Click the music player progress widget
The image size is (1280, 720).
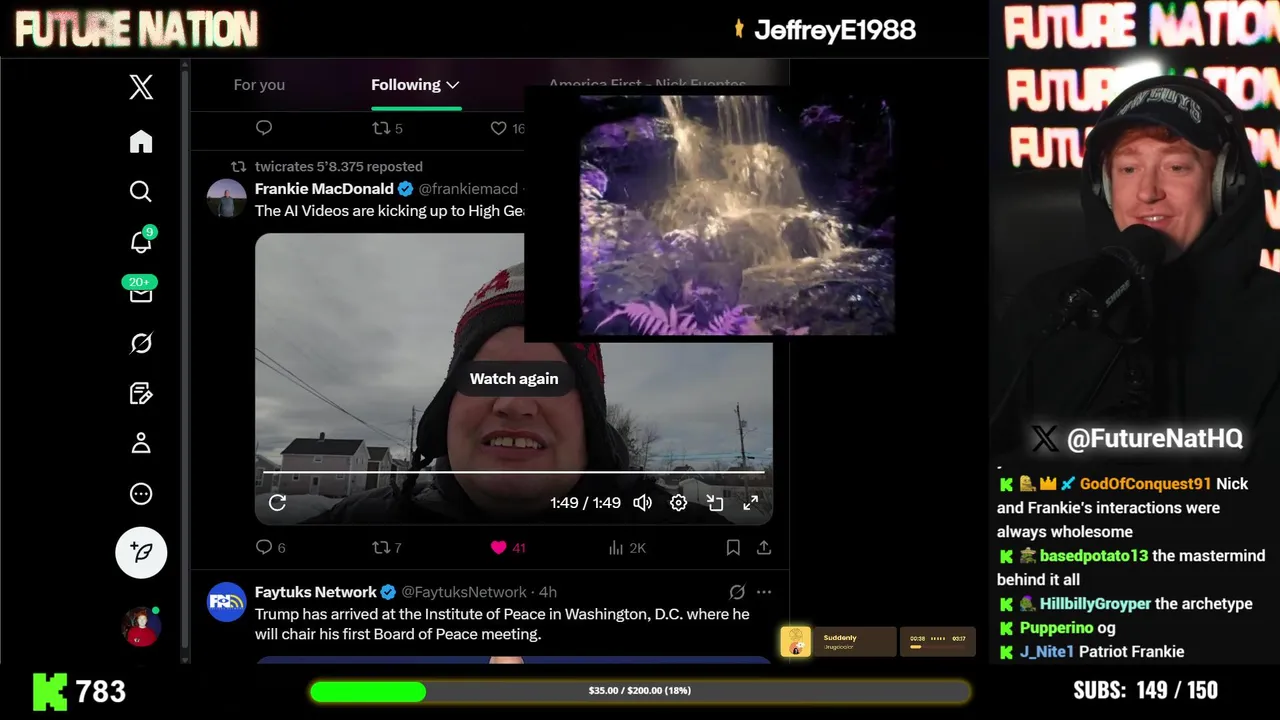(938, 642)
